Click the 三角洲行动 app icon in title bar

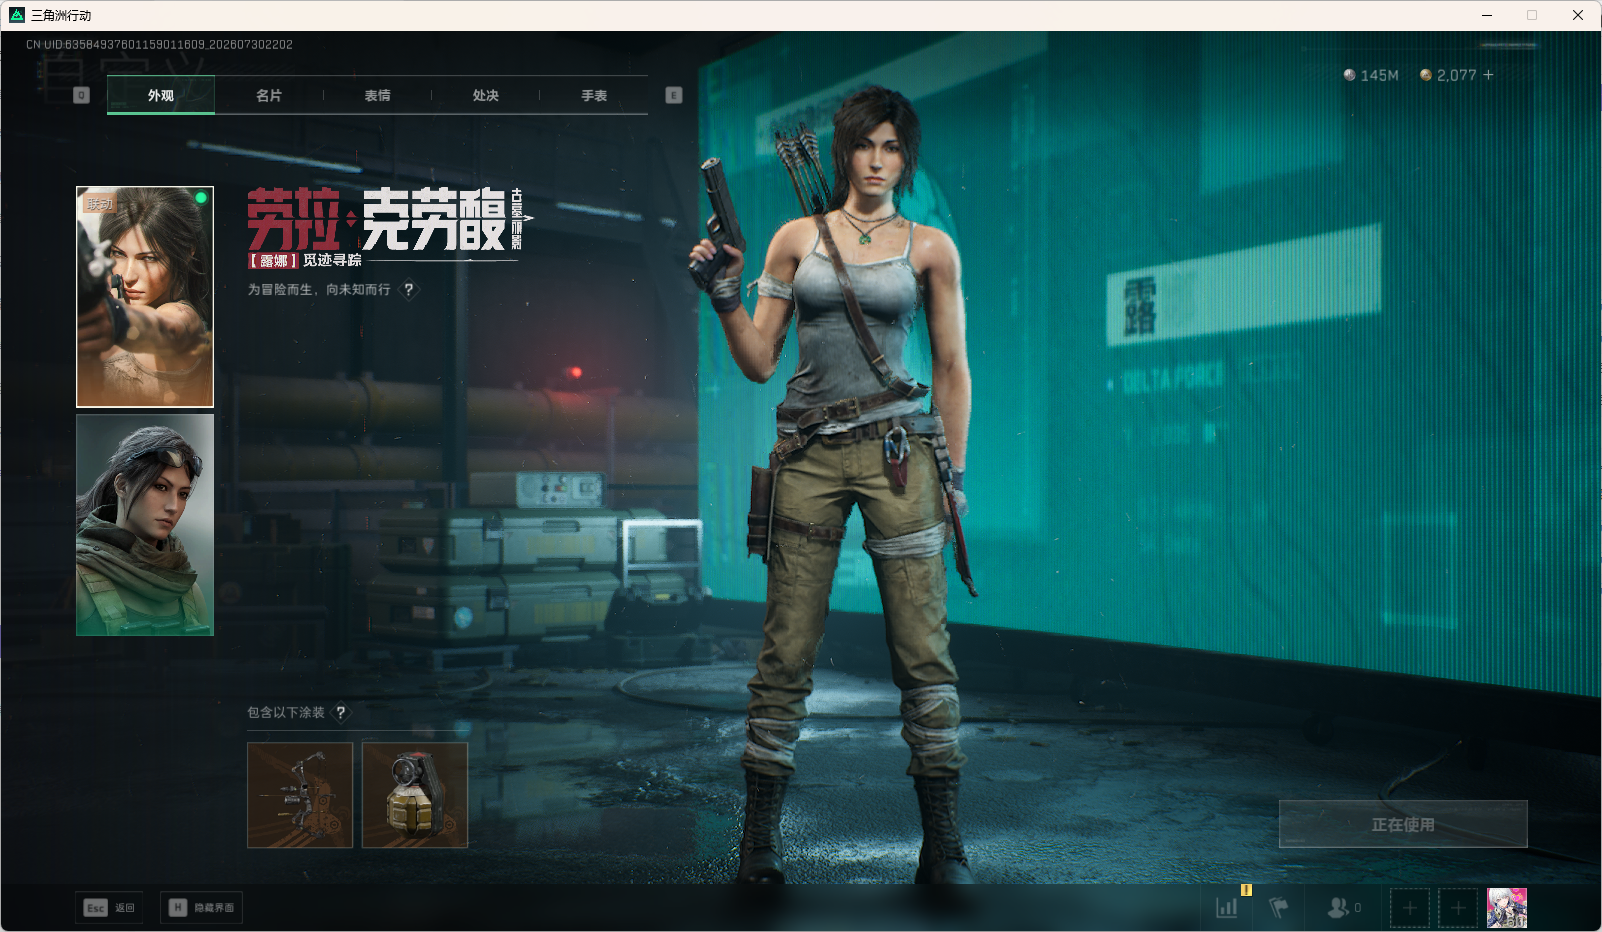click(x=17, y=15)
